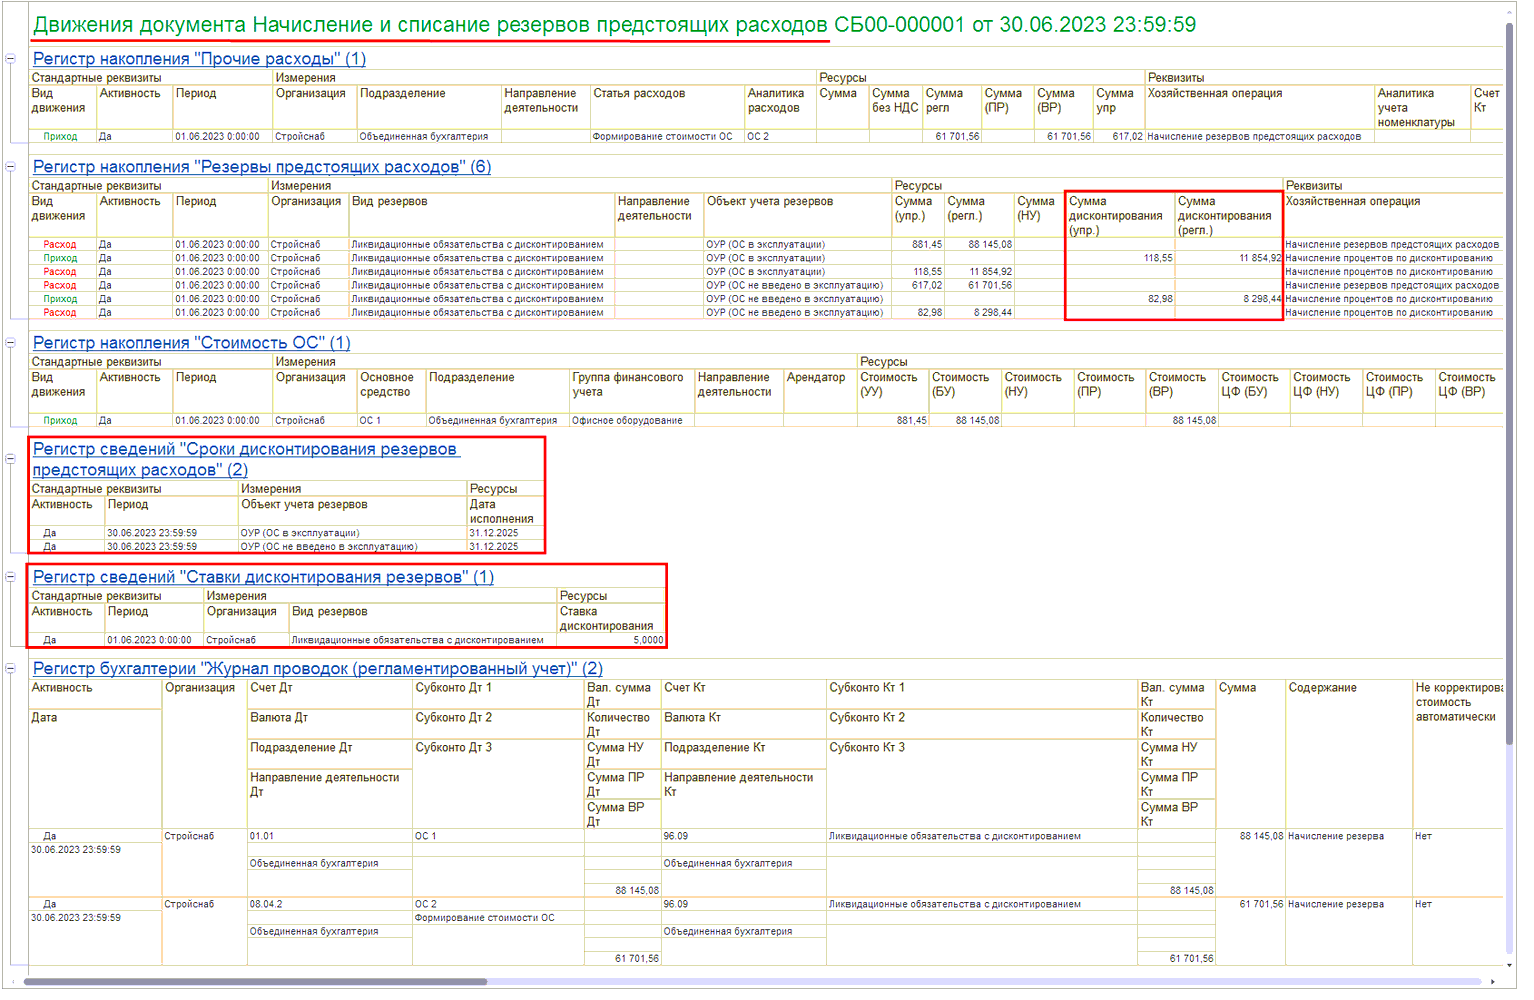This screenshot has width=1534, height=1000.
Task: Collapse the "Журнал проводок" accounting register section
Action: pyautogui.click(x=11, y=669)
